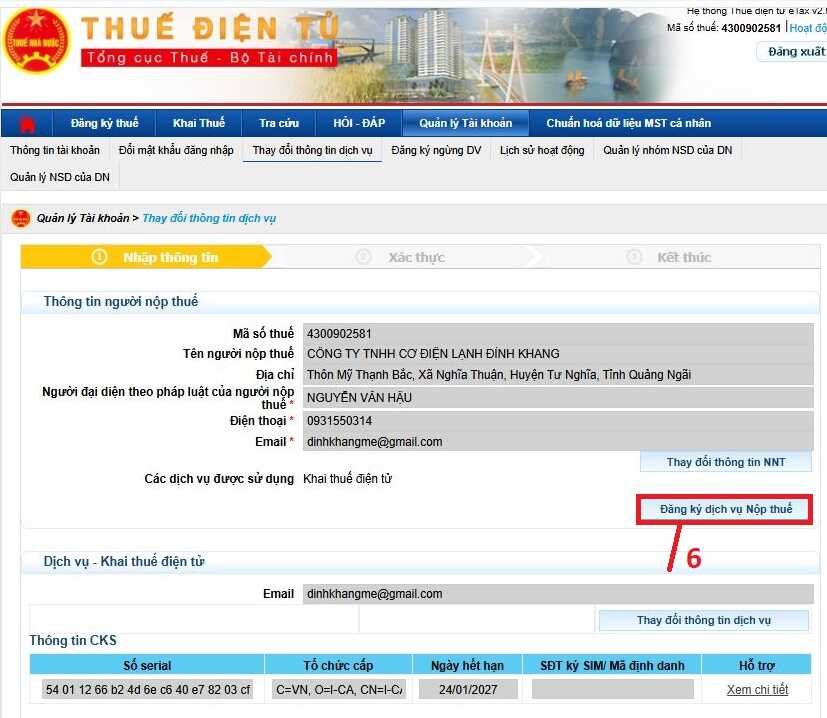Click the taxpayer Email field
The image size is (827, 718).
(558, 442)
